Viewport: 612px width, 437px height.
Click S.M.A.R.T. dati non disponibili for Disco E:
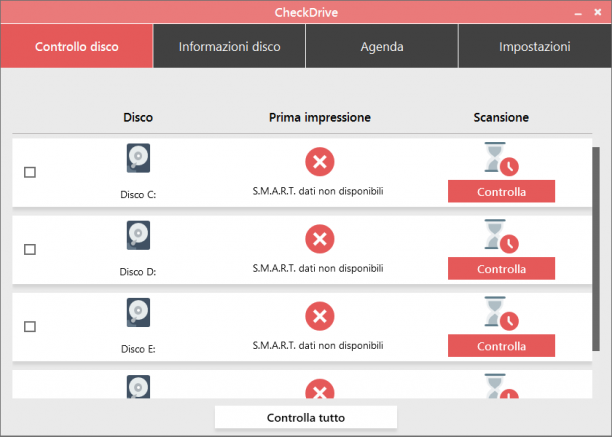318,345
